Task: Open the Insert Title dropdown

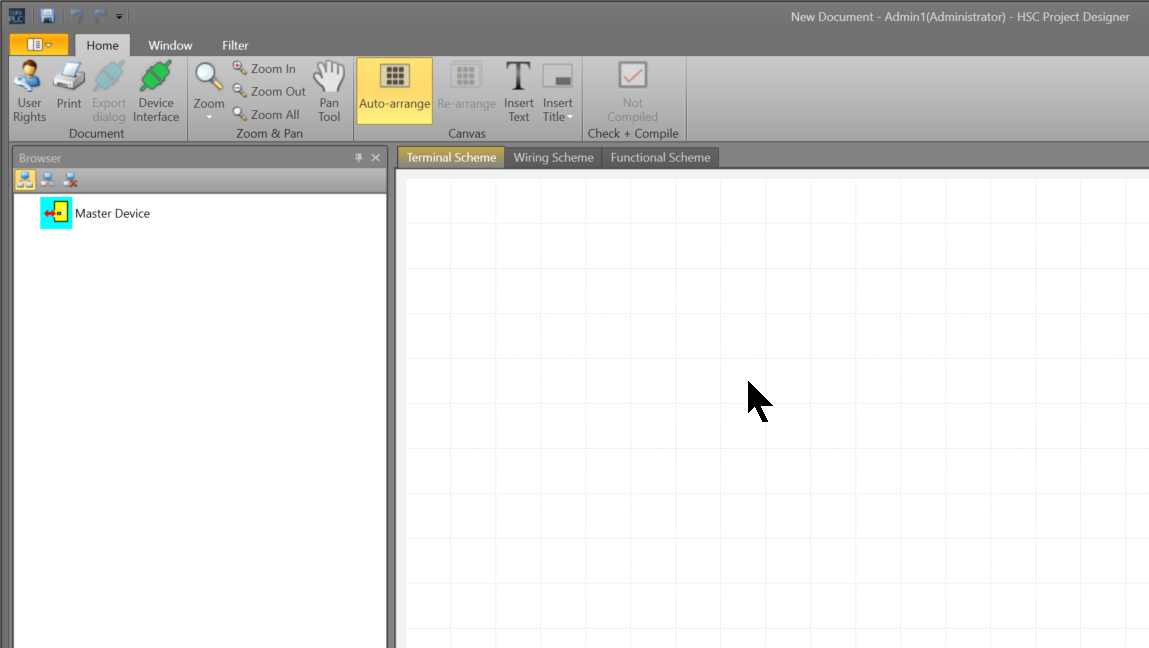Action: (x=558, y=92)
